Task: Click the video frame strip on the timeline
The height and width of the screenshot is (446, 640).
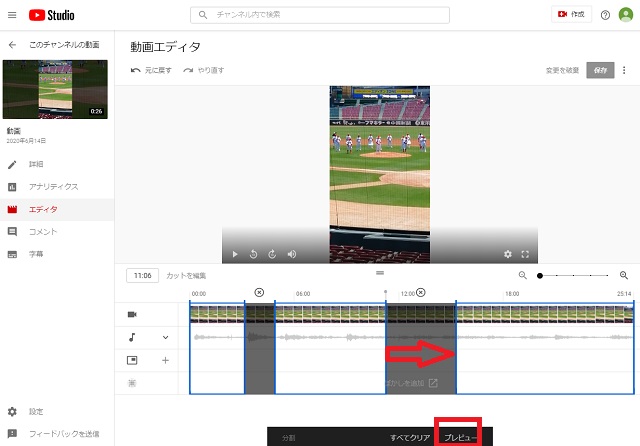Action: click(x=411, y=314)
